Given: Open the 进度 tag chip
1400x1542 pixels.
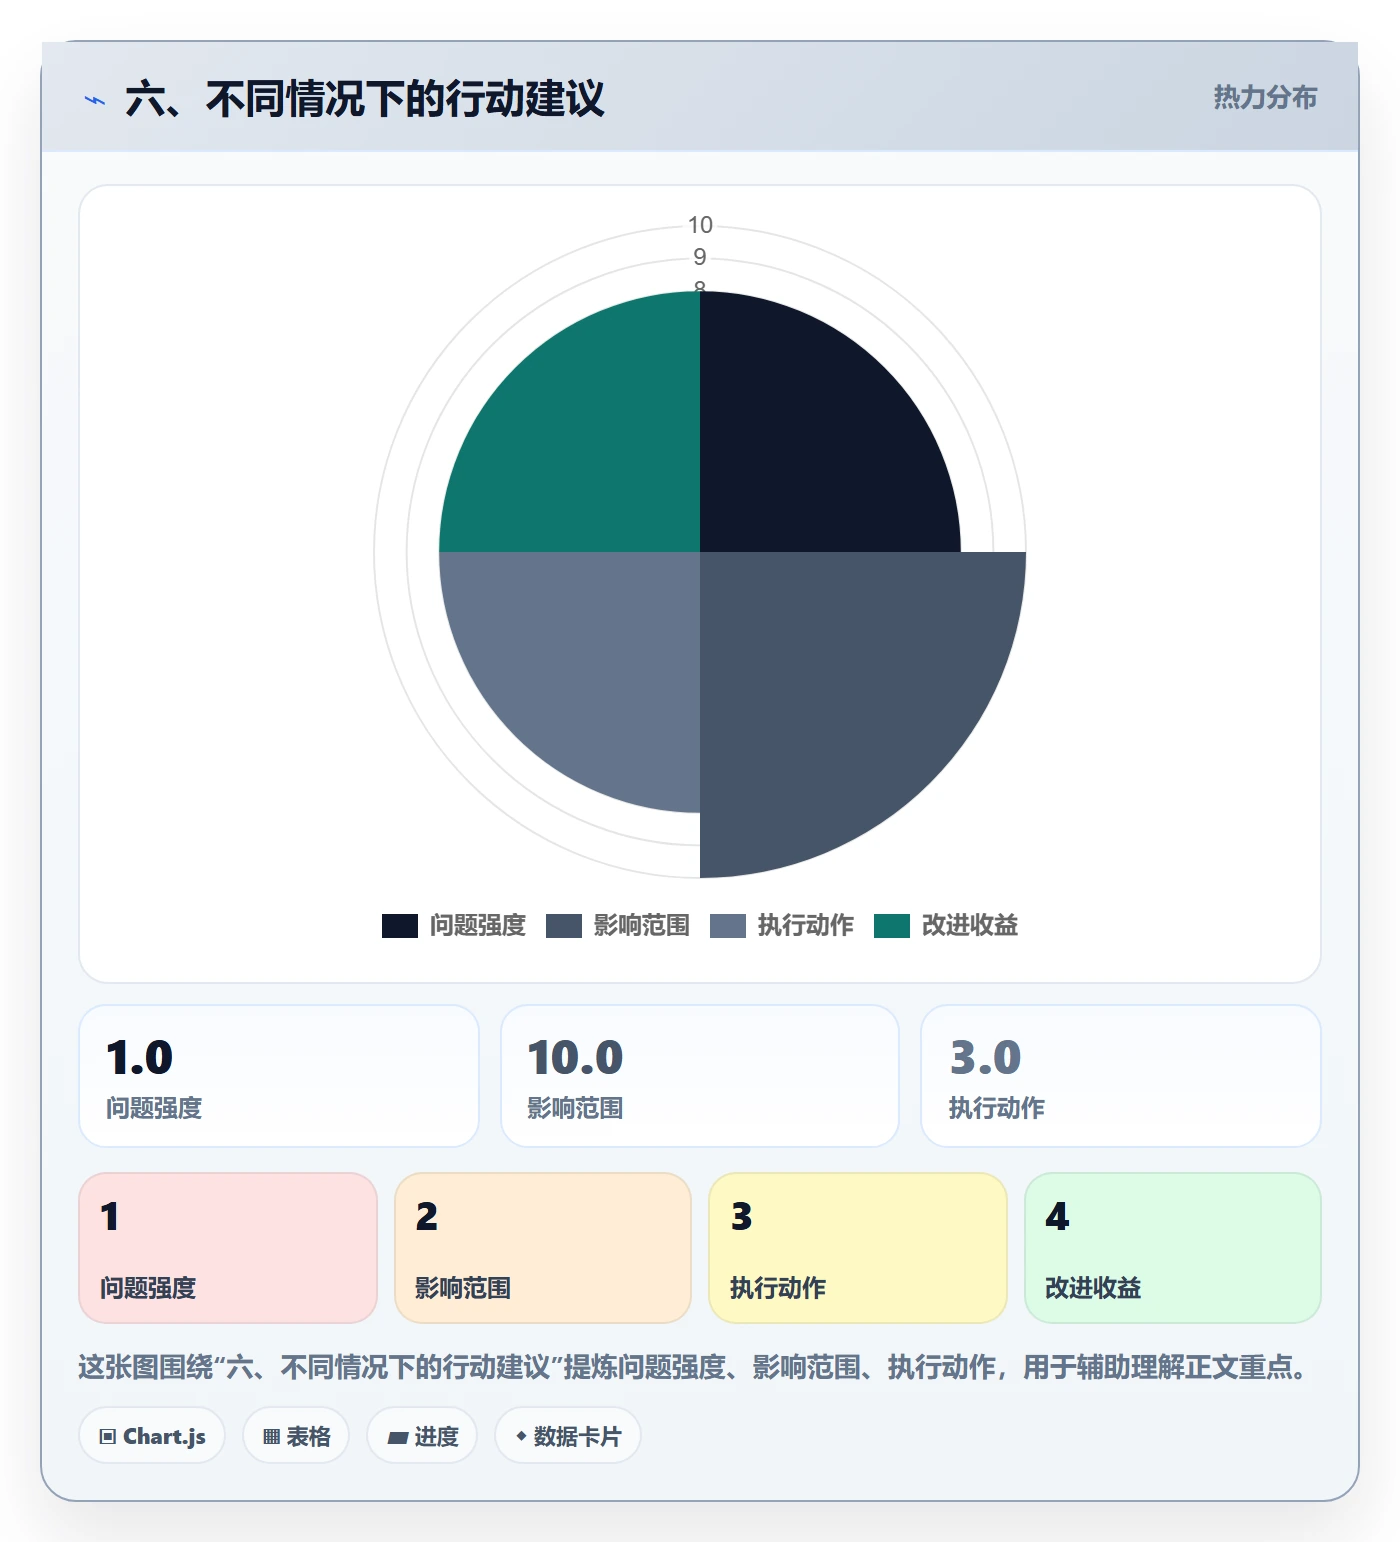Looking at the screenshot, I should point(422,1436).
